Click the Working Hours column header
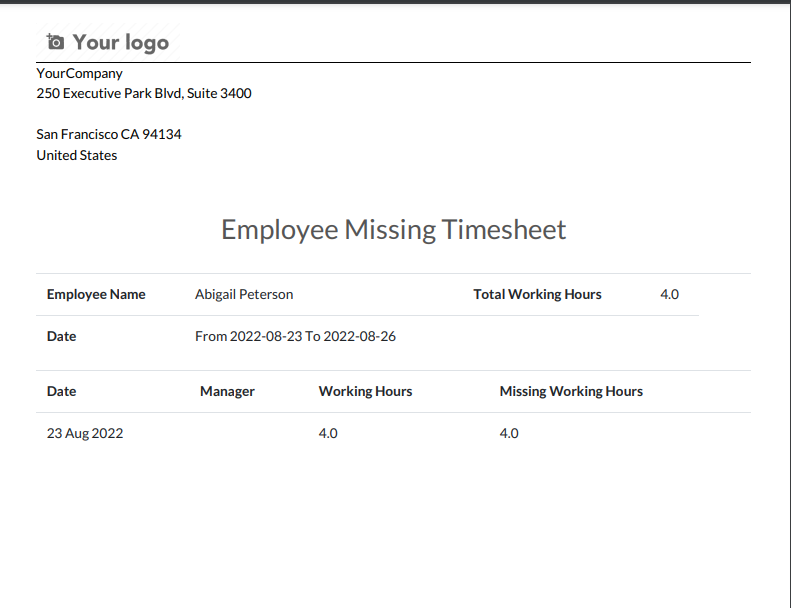Viewport: 791px width, 608px height. (365, 392)
